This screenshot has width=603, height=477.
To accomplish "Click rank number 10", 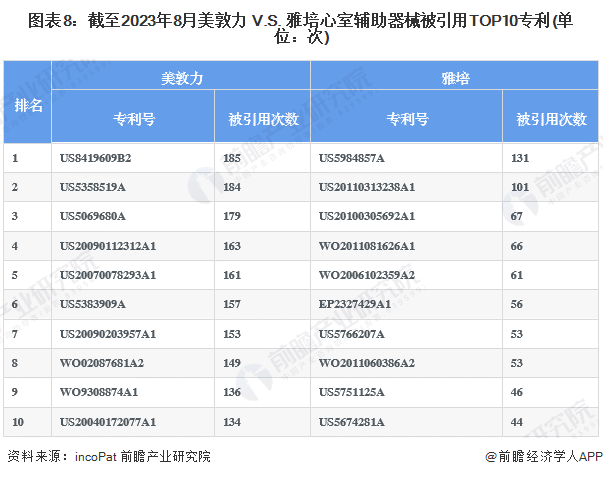I will click(x=18, y=422).
